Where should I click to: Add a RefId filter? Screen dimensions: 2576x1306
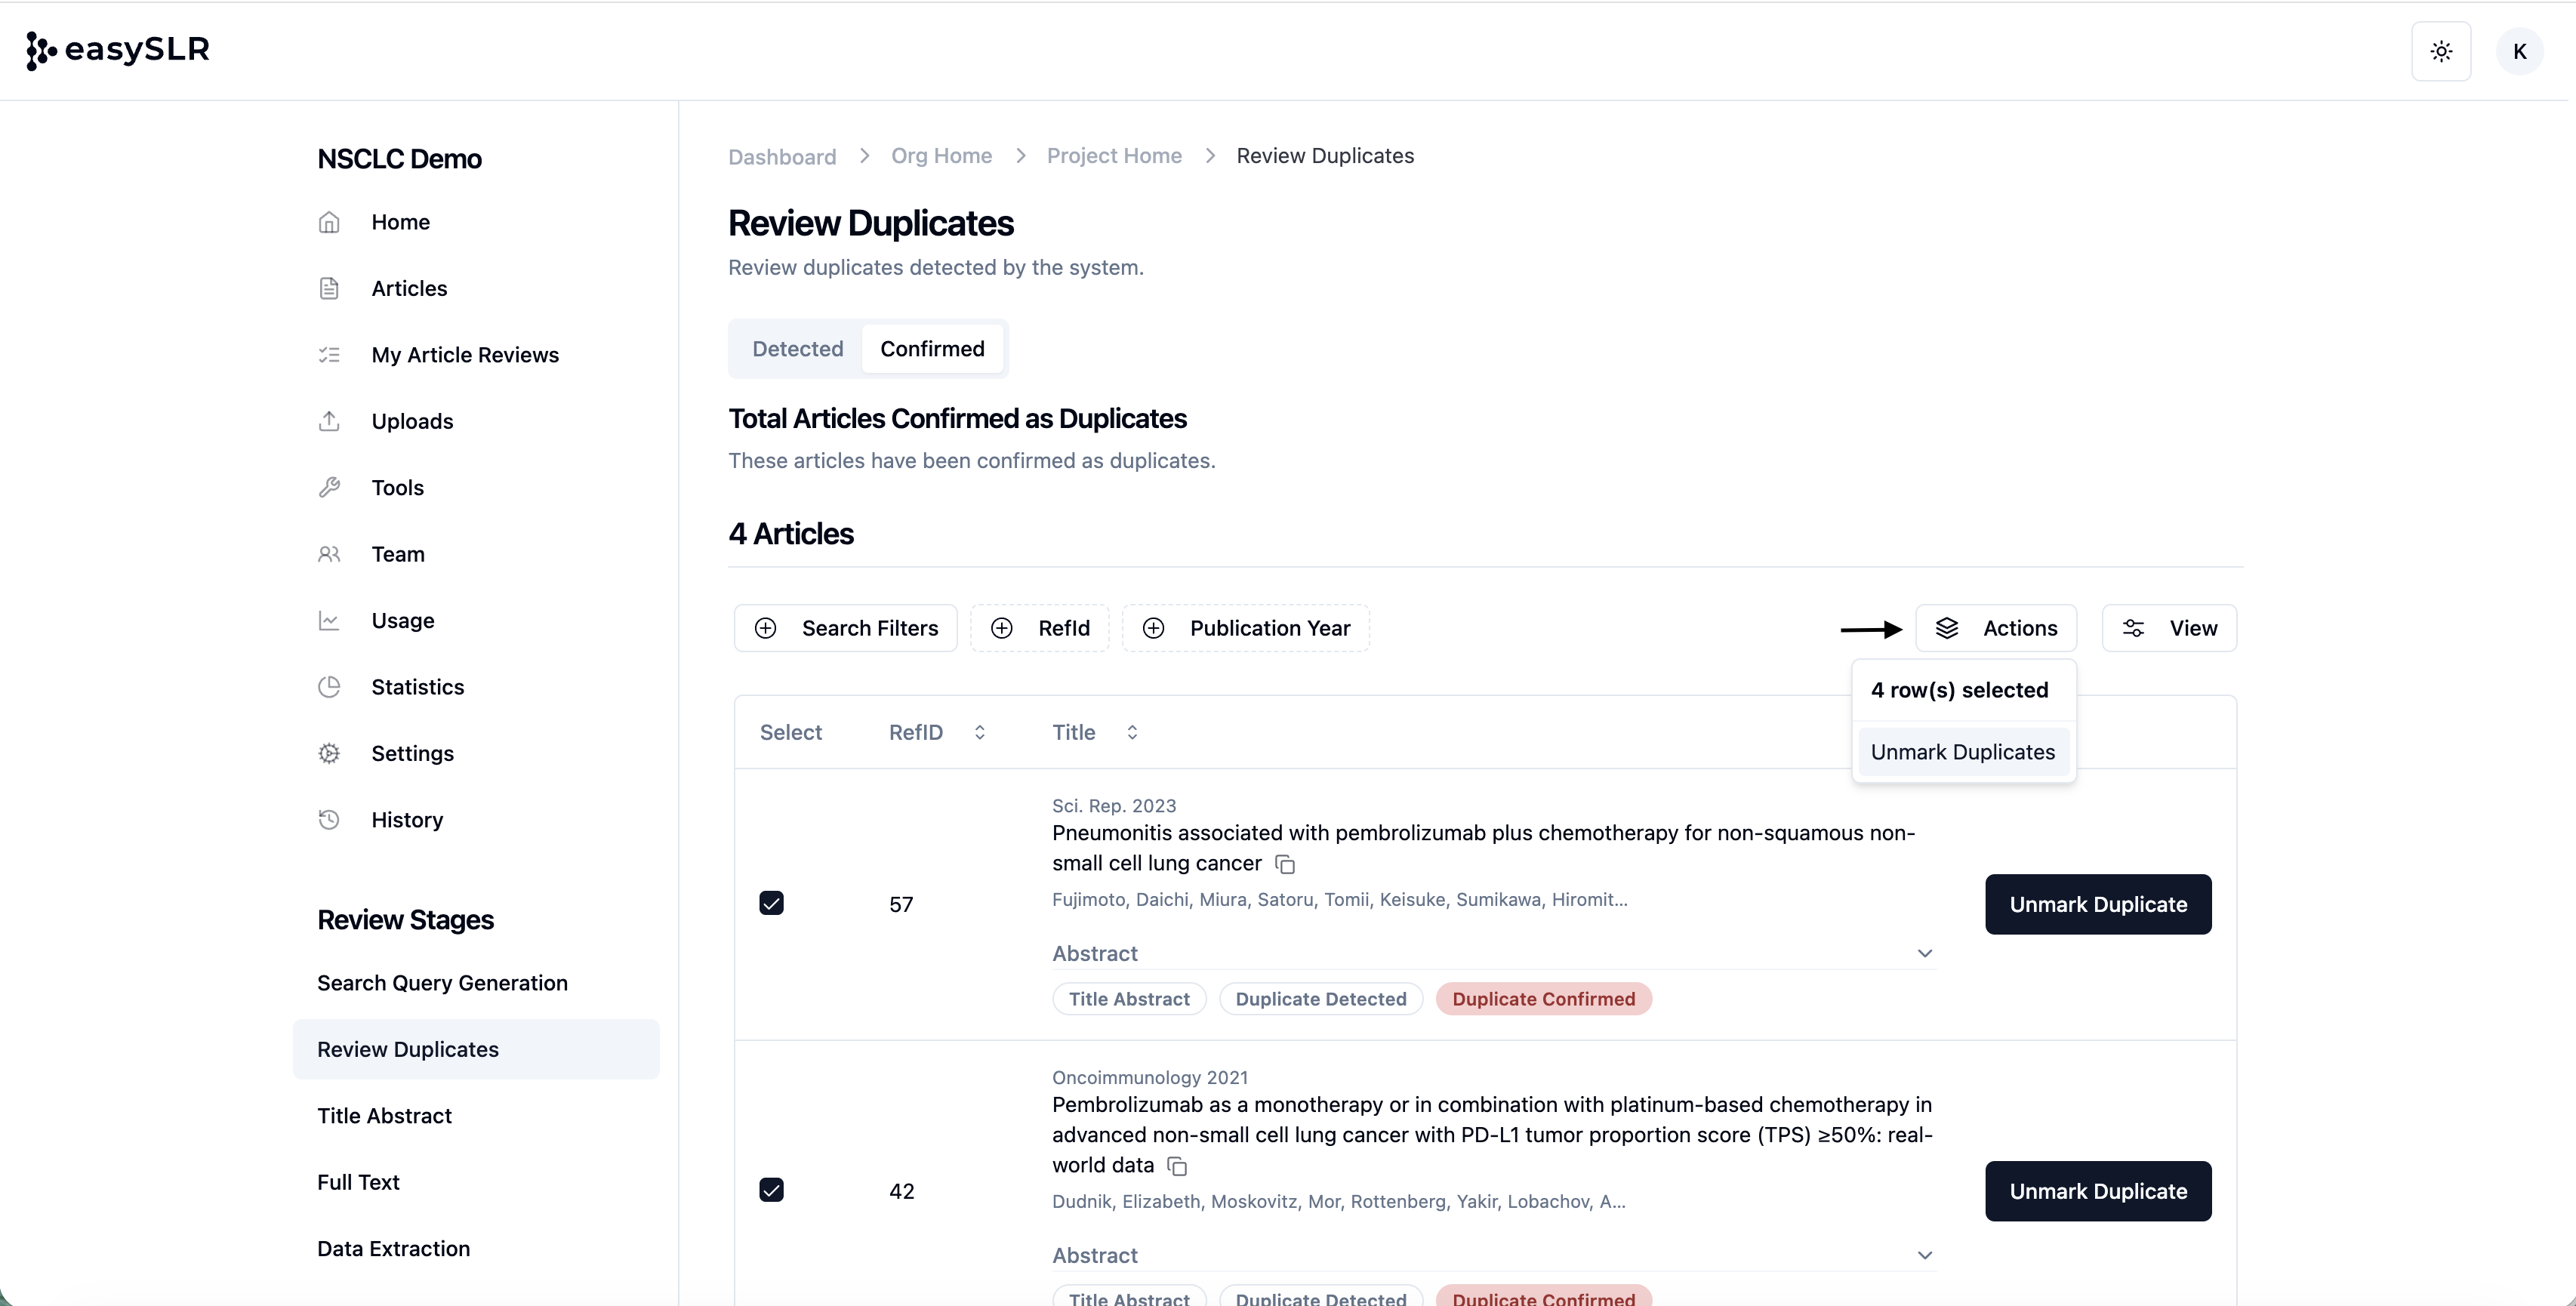1040,628
